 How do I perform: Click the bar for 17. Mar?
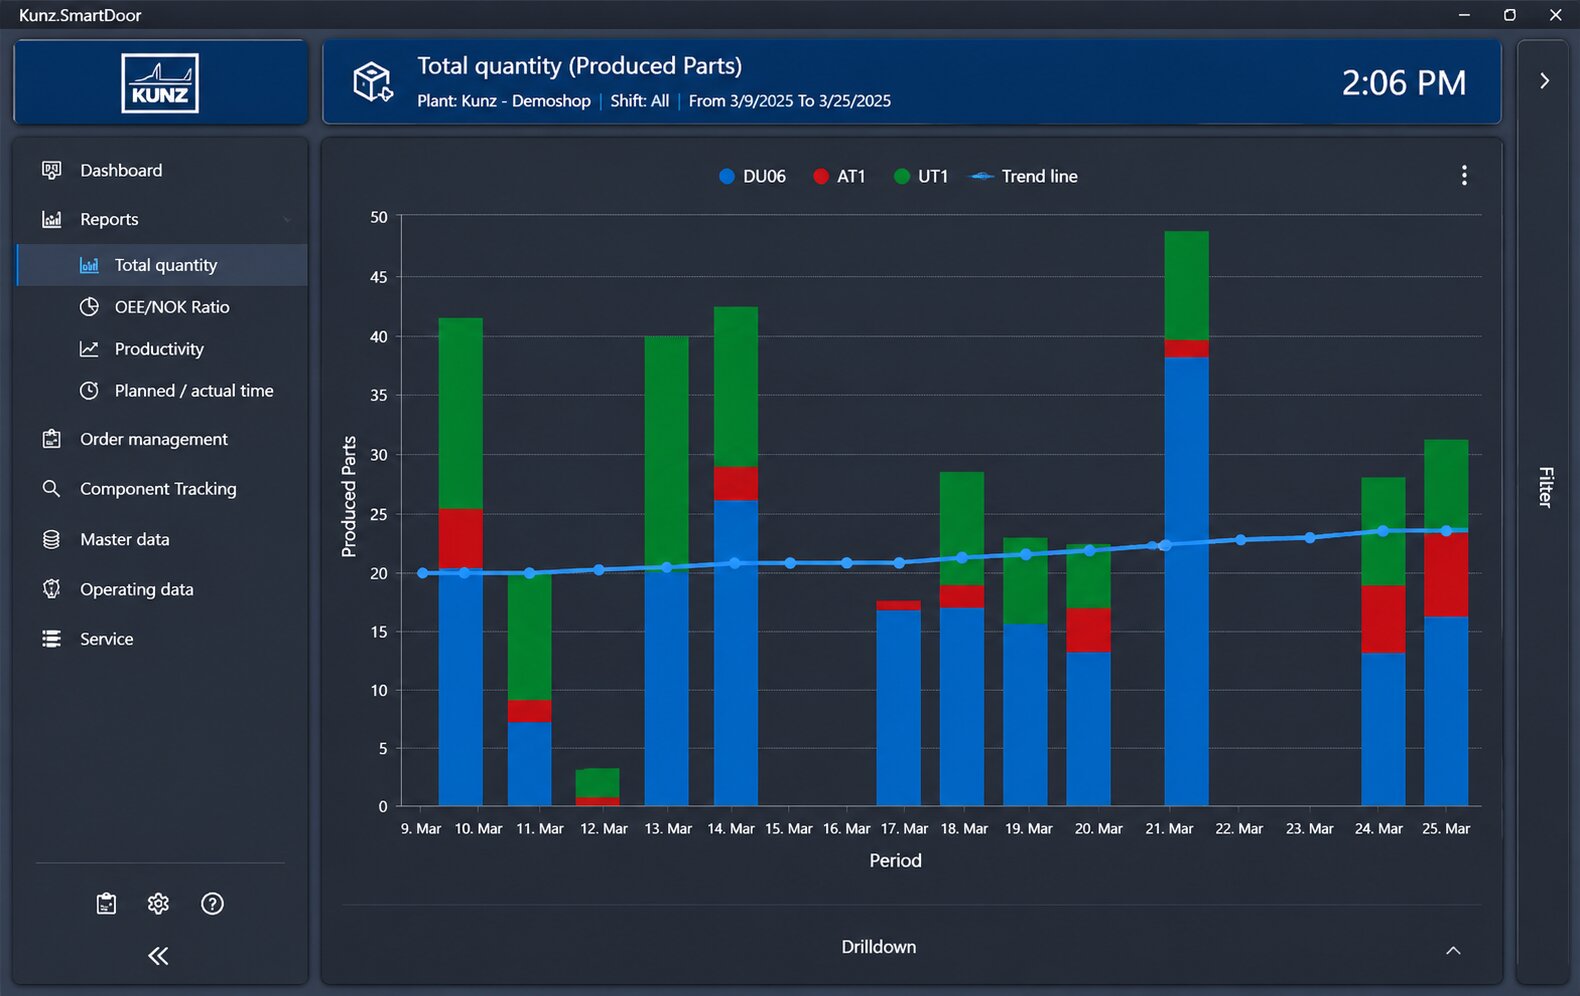coord(898,703)
